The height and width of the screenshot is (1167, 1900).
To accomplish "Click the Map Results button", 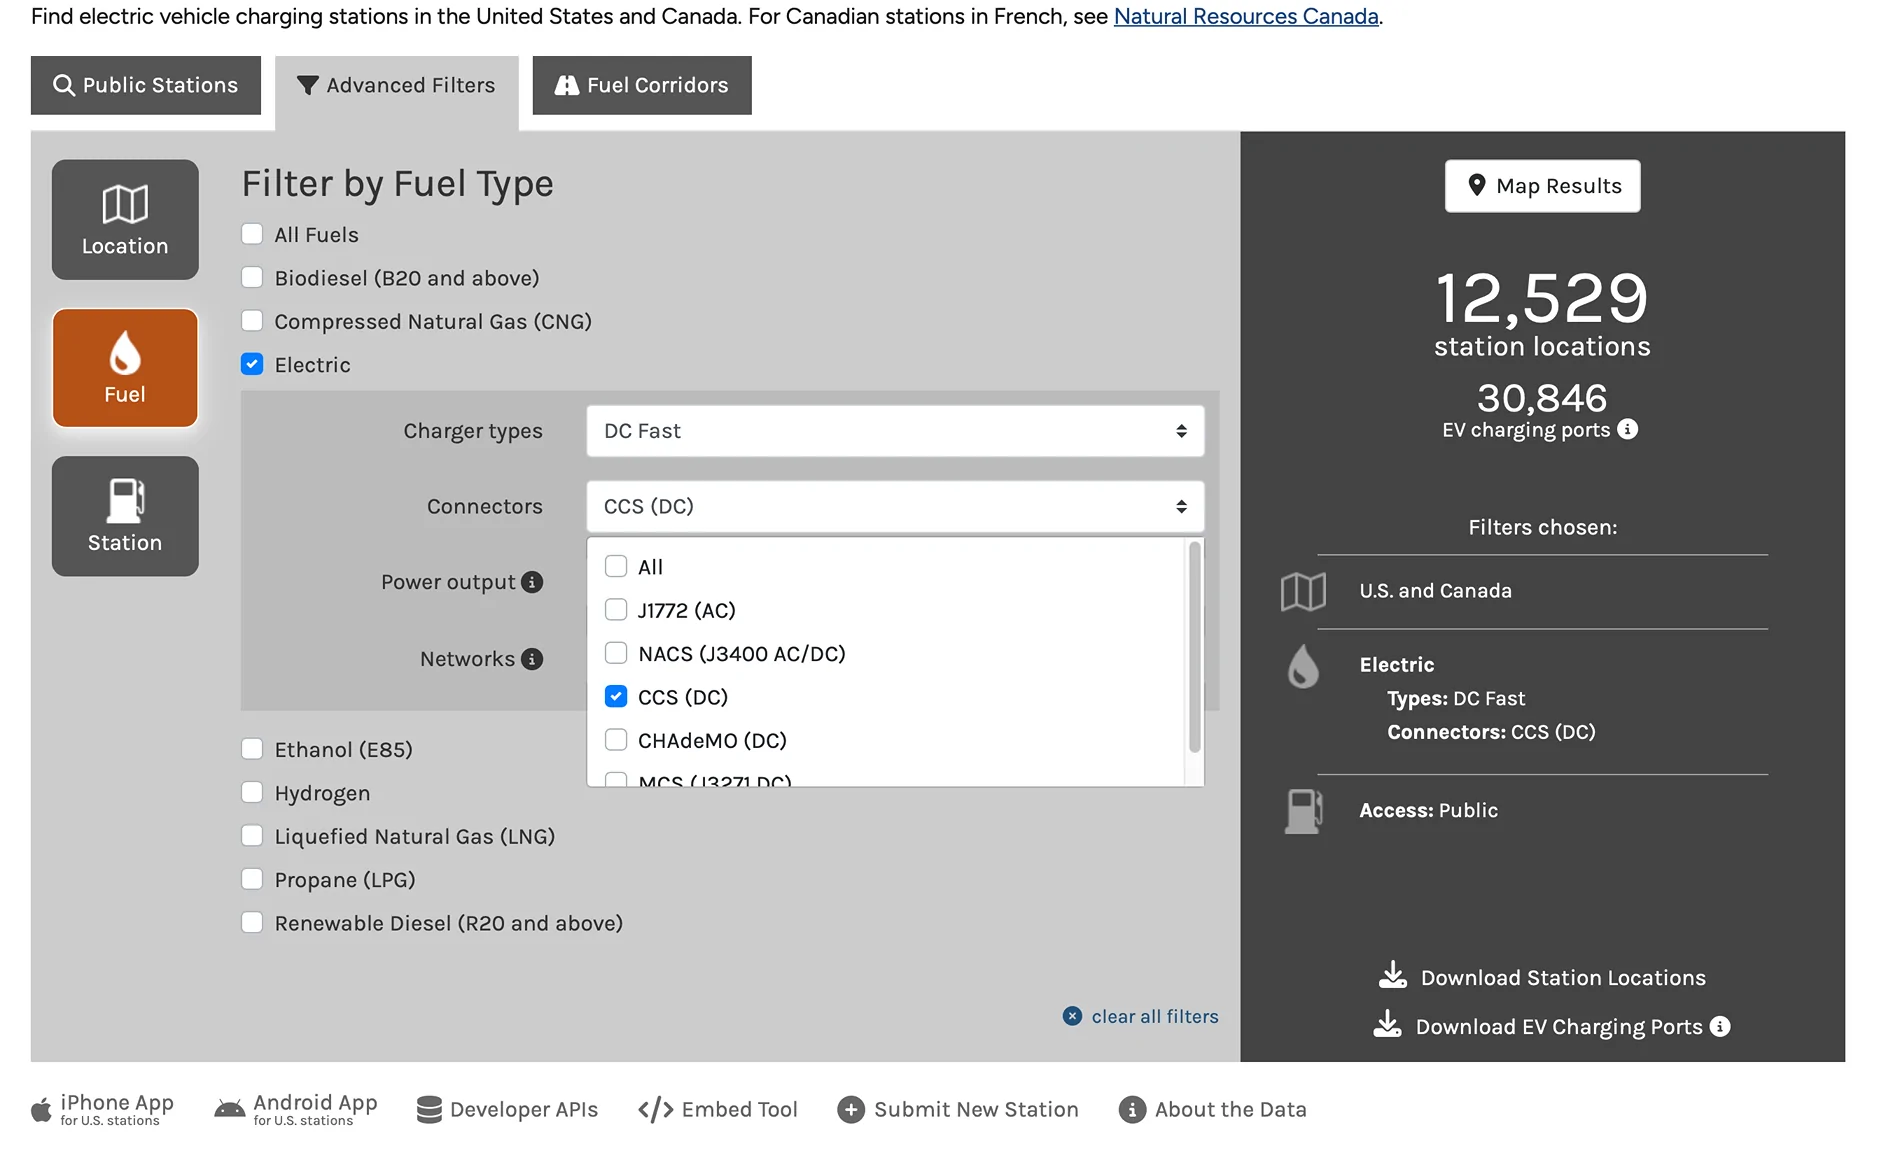I will (1543, 186).
